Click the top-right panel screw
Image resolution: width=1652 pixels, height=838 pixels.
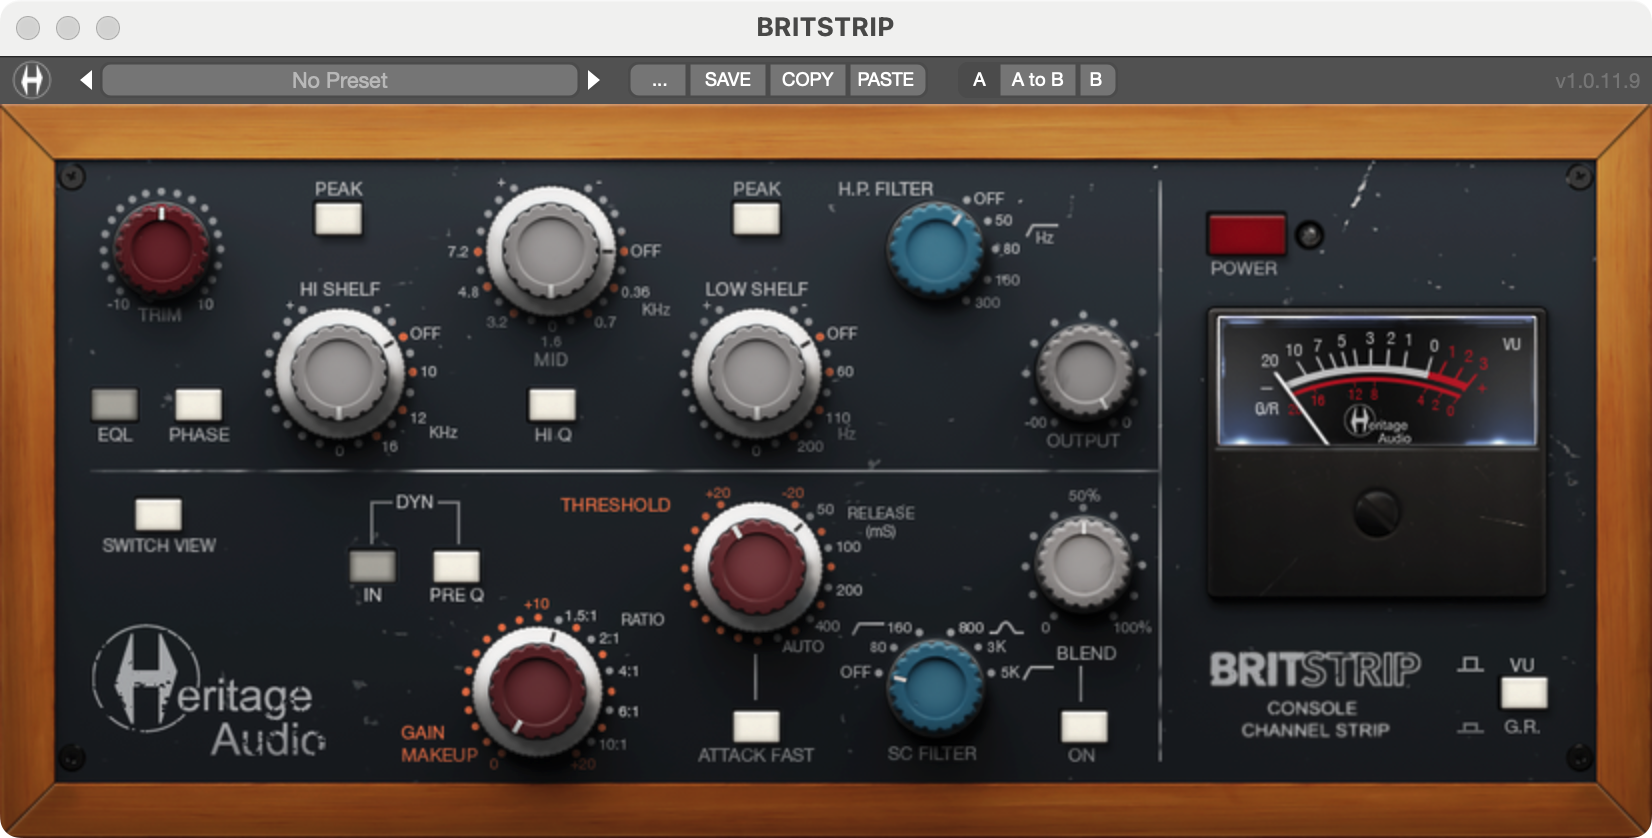coord(1579,177)
